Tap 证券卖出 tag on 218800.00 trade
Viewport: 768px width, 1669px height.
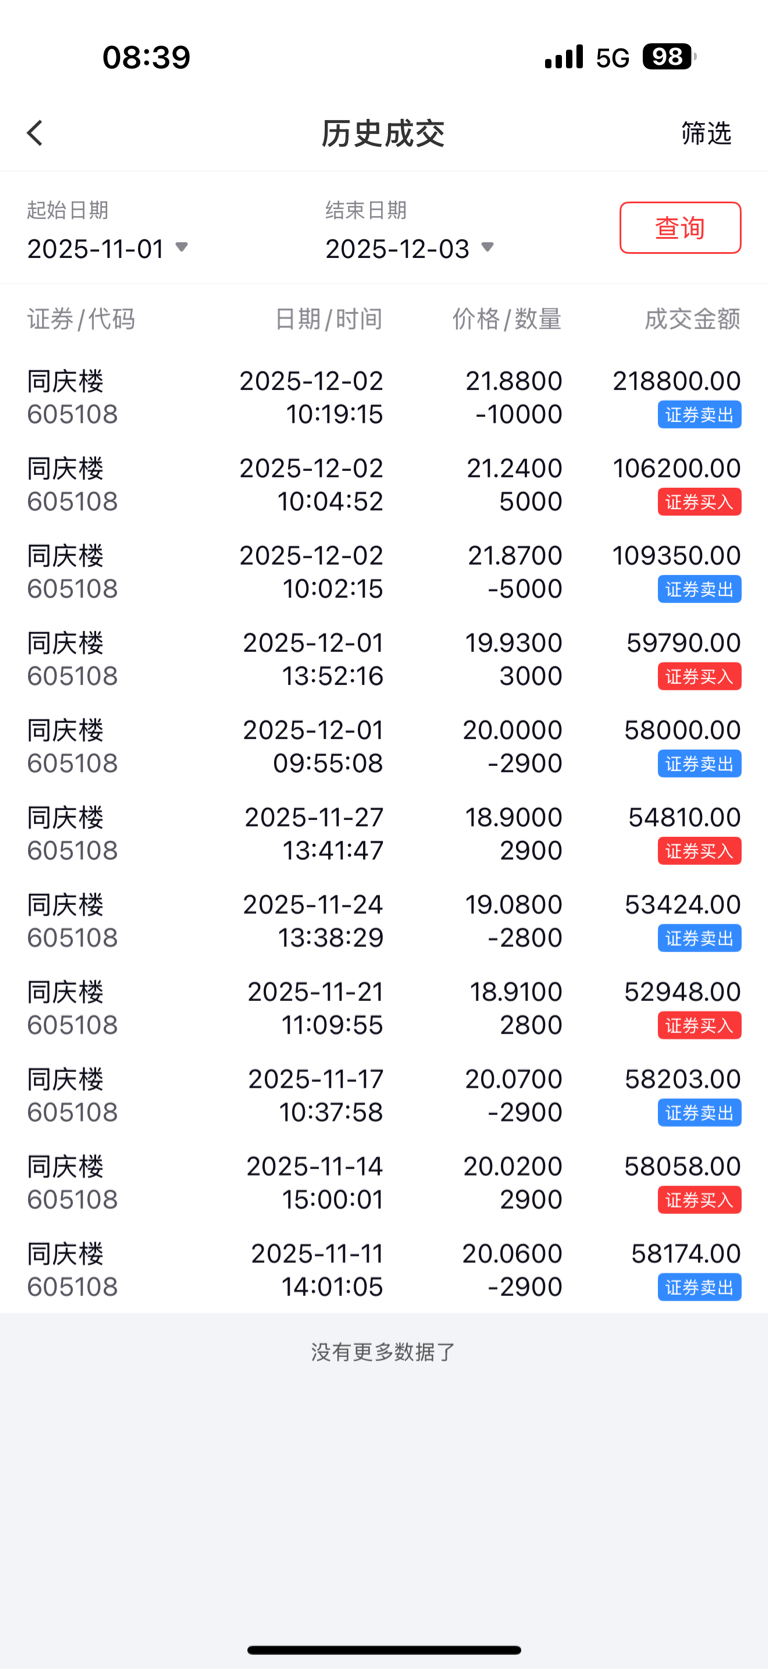click(699, 415)
